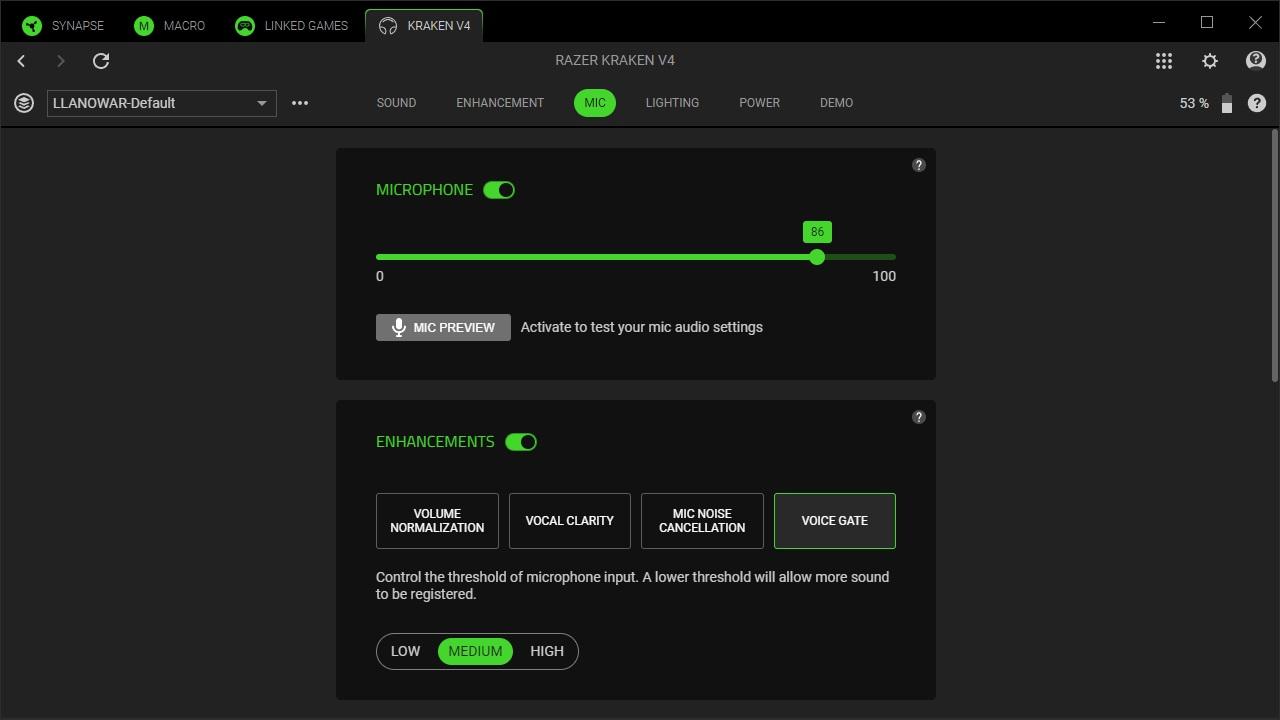Minimize the Synapse window
Screen dimensions: 1280x720
coord(1159,22)
